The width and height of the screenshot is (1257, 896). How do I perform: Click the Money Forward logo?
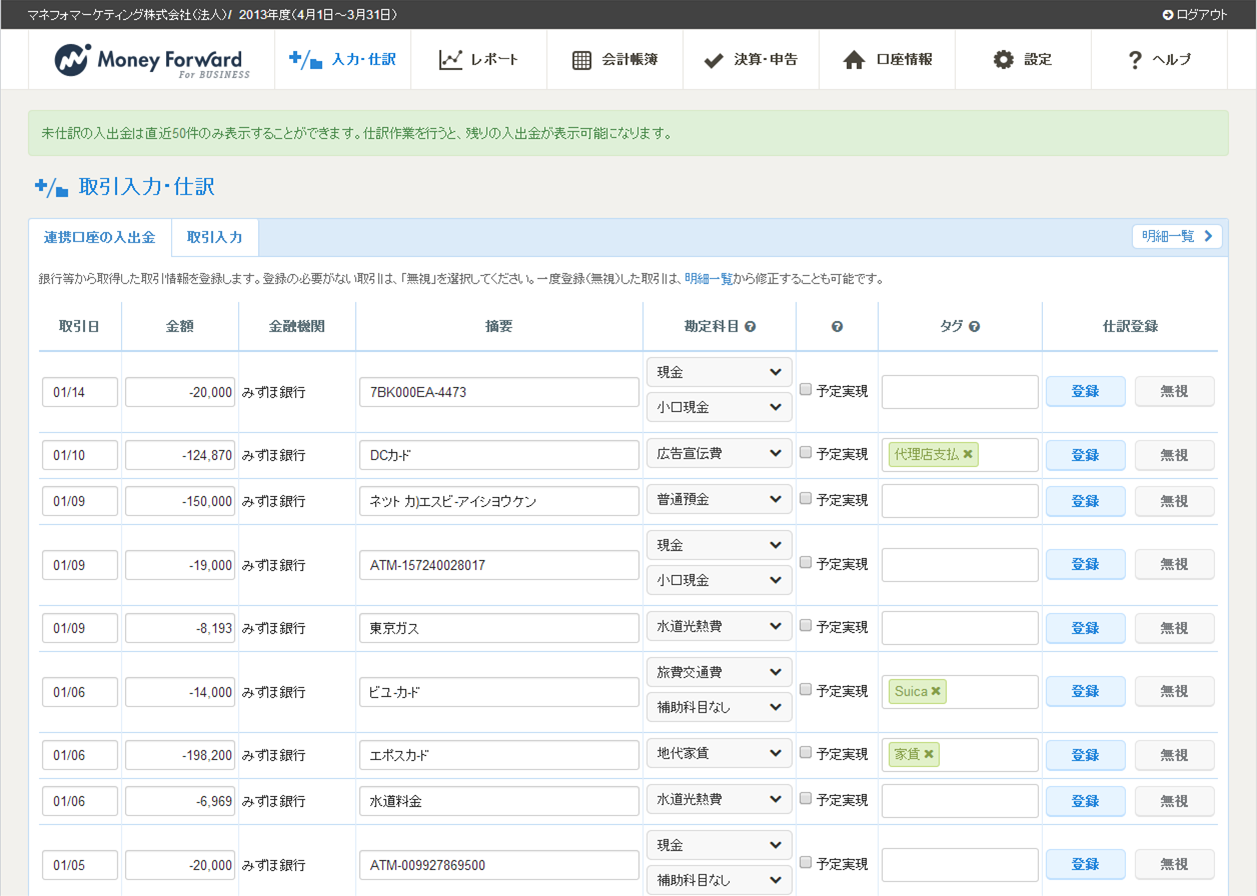pos(152,60)
